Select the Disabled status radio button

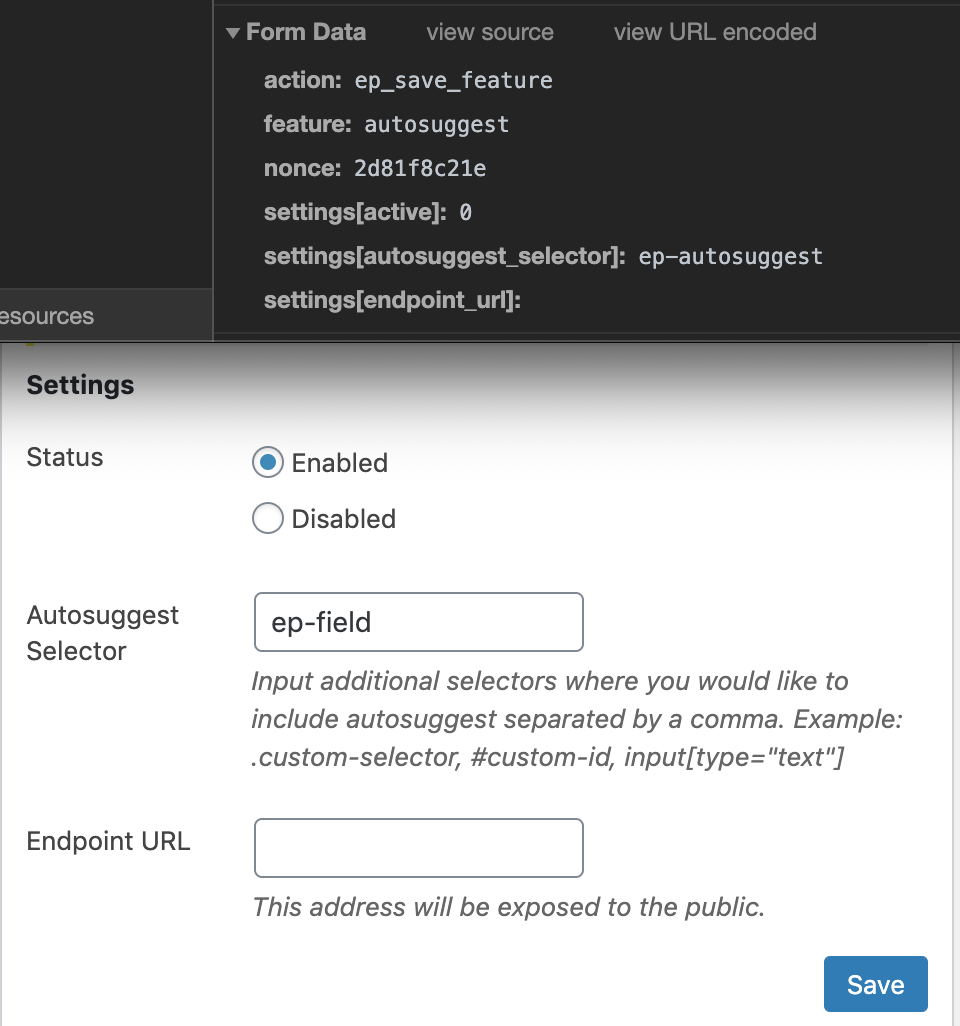point(267,519)
